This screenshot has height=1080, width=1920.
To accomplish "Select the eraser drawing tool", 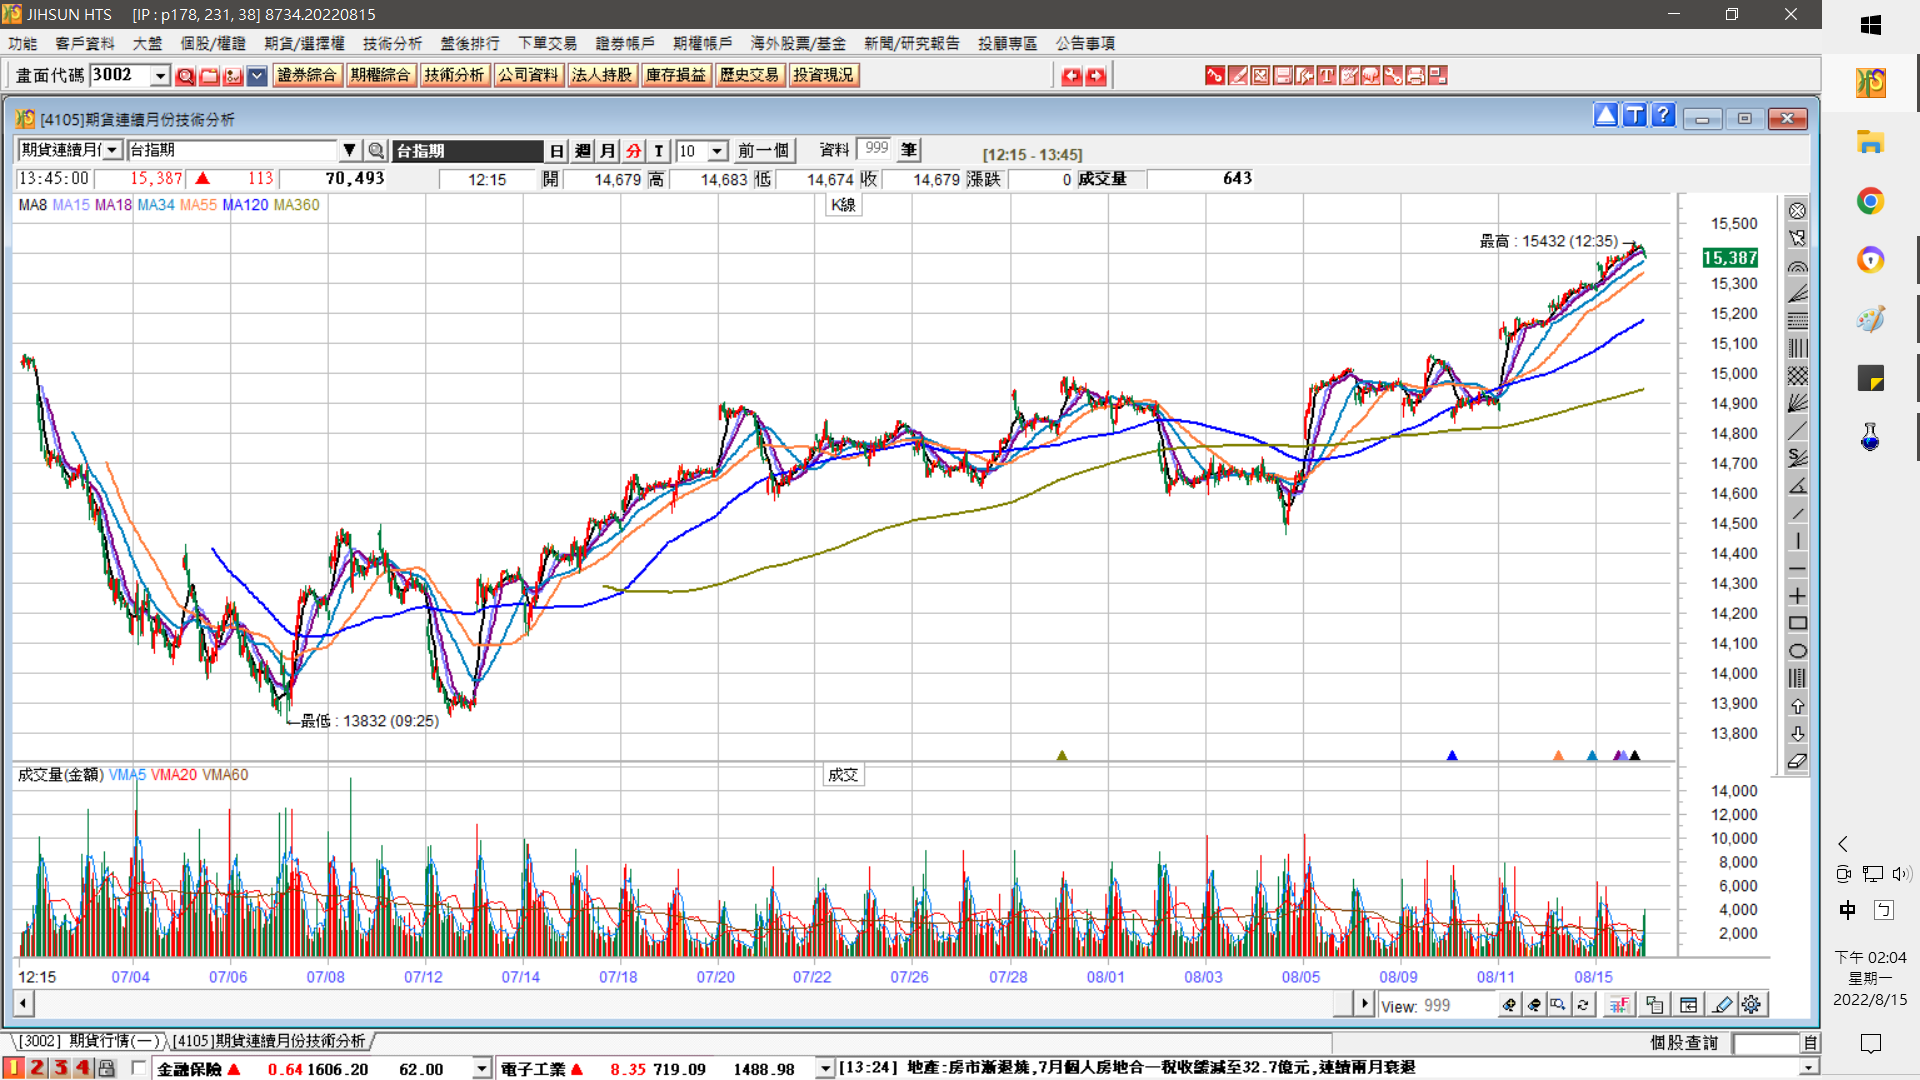I will click(x=1797, y=761).
